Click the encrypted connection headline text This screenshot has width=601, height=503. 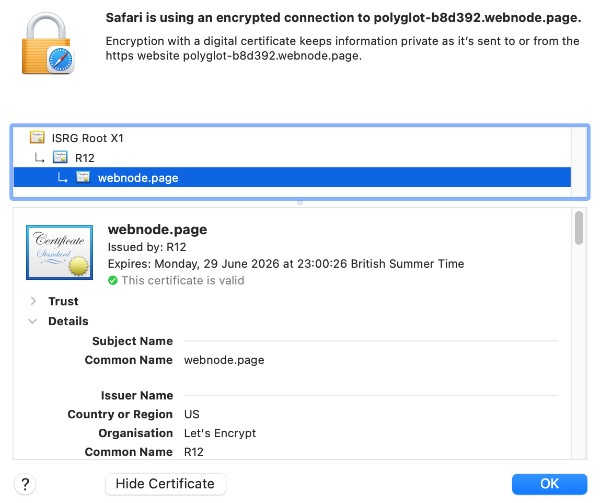[343, 18]
